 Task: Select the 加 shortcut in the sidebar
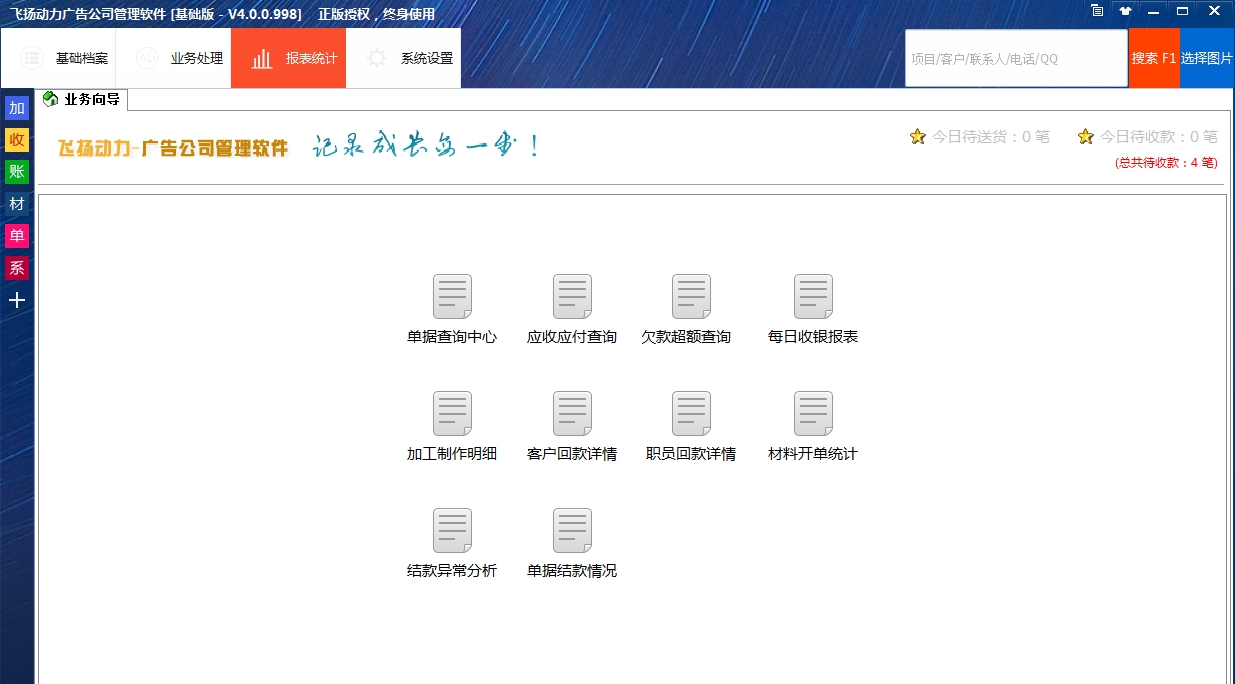coord(16,107)
